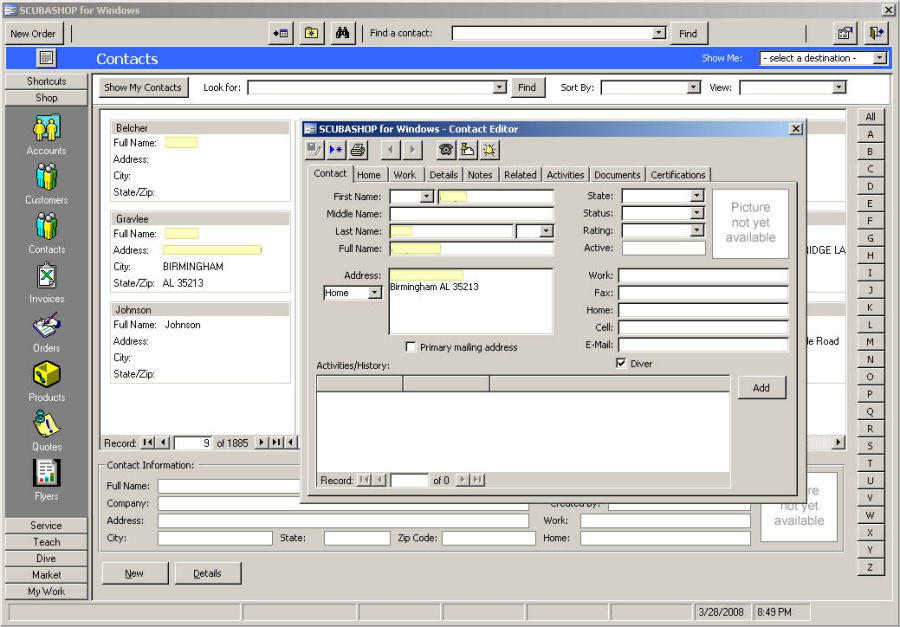Open the Rating dropdown in Contact Editor

(697, 230)
